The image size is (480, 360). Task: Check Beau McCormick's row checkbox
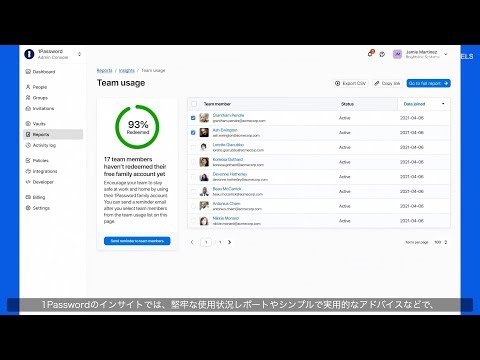pyautogui.click(x=193, y=191)
